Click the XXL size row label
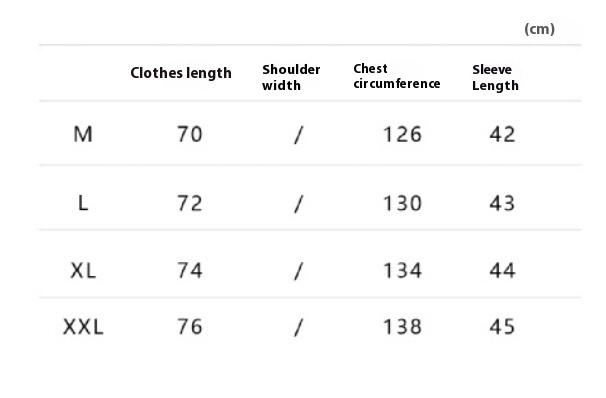Viewport: 606px width, 398px height. click(x=83, y=327)
